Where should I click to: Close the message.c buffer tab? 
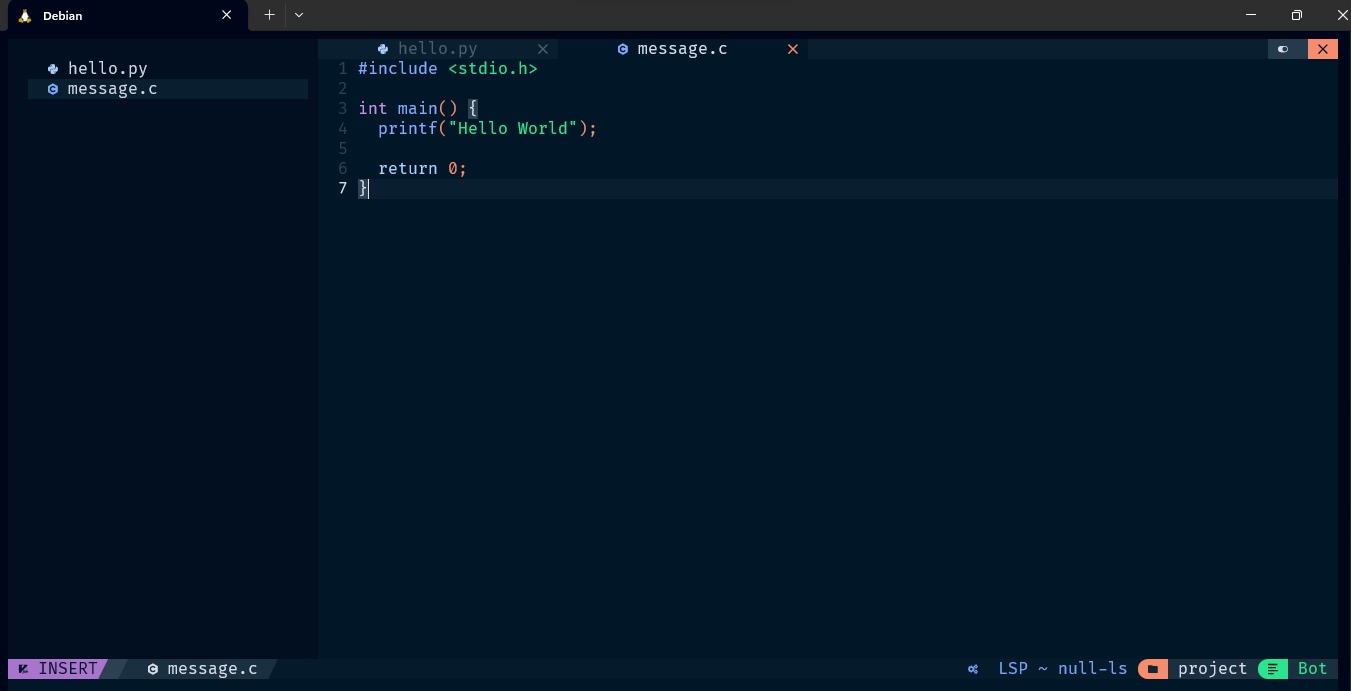pos(793,49)
